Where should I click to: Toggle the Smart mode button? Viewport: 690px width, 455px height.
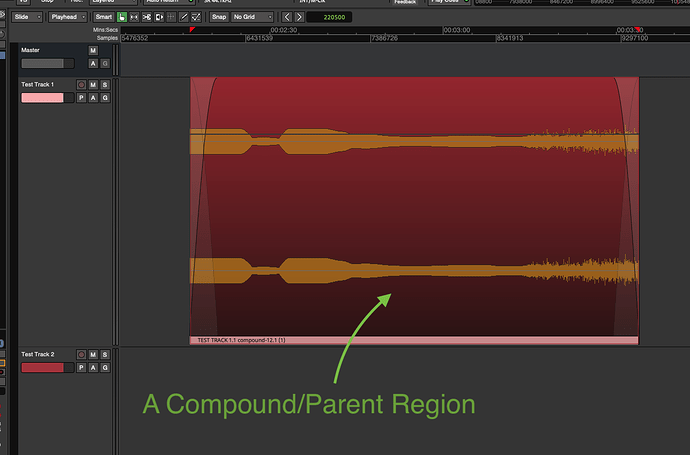click(103, 17)
